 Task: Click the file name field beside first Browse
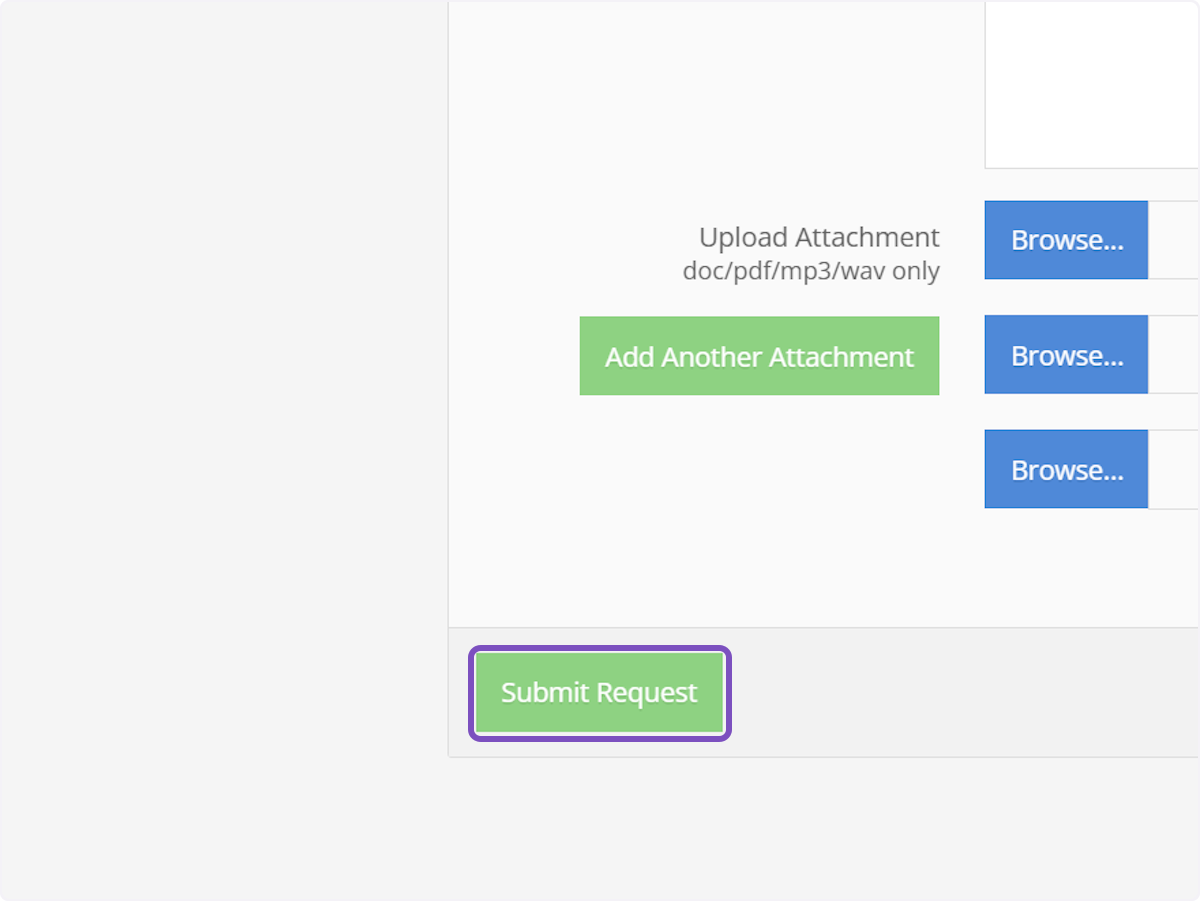click(x=1174, y=240)
